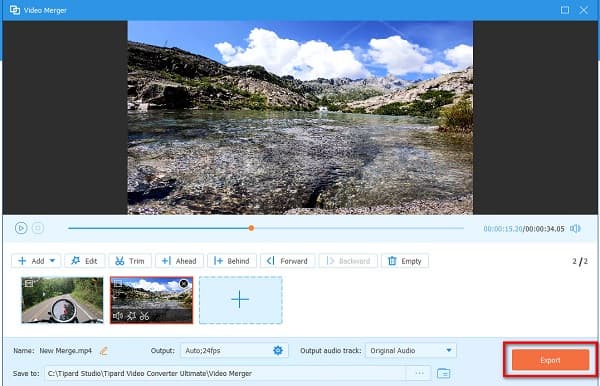Click the 00:00:15.20 current time readout
The height and width of the screenshot is (386, 600).
[502, 229]
